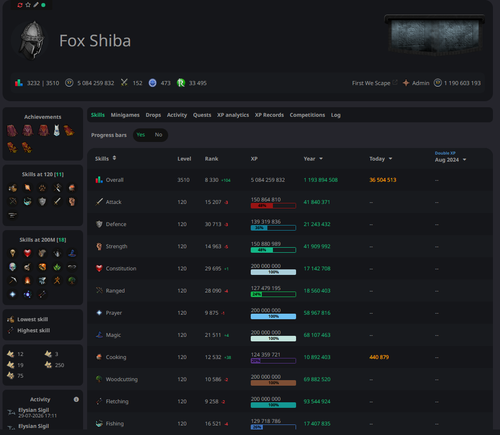Click the combat level crossed swords icon
500x435 pixels.
point(124,83)
